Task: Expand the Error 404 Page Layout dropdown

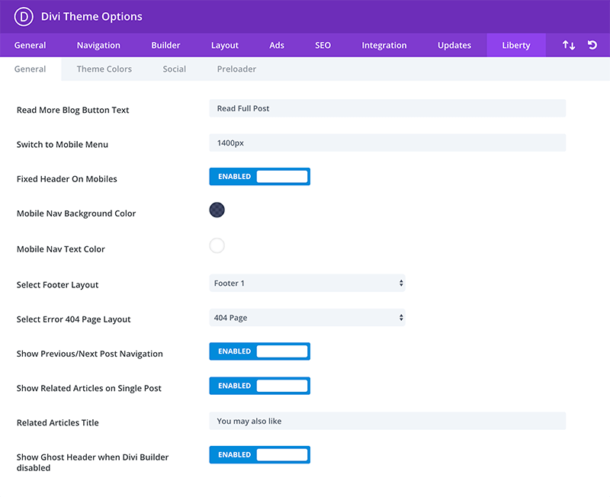Action: 307,318
